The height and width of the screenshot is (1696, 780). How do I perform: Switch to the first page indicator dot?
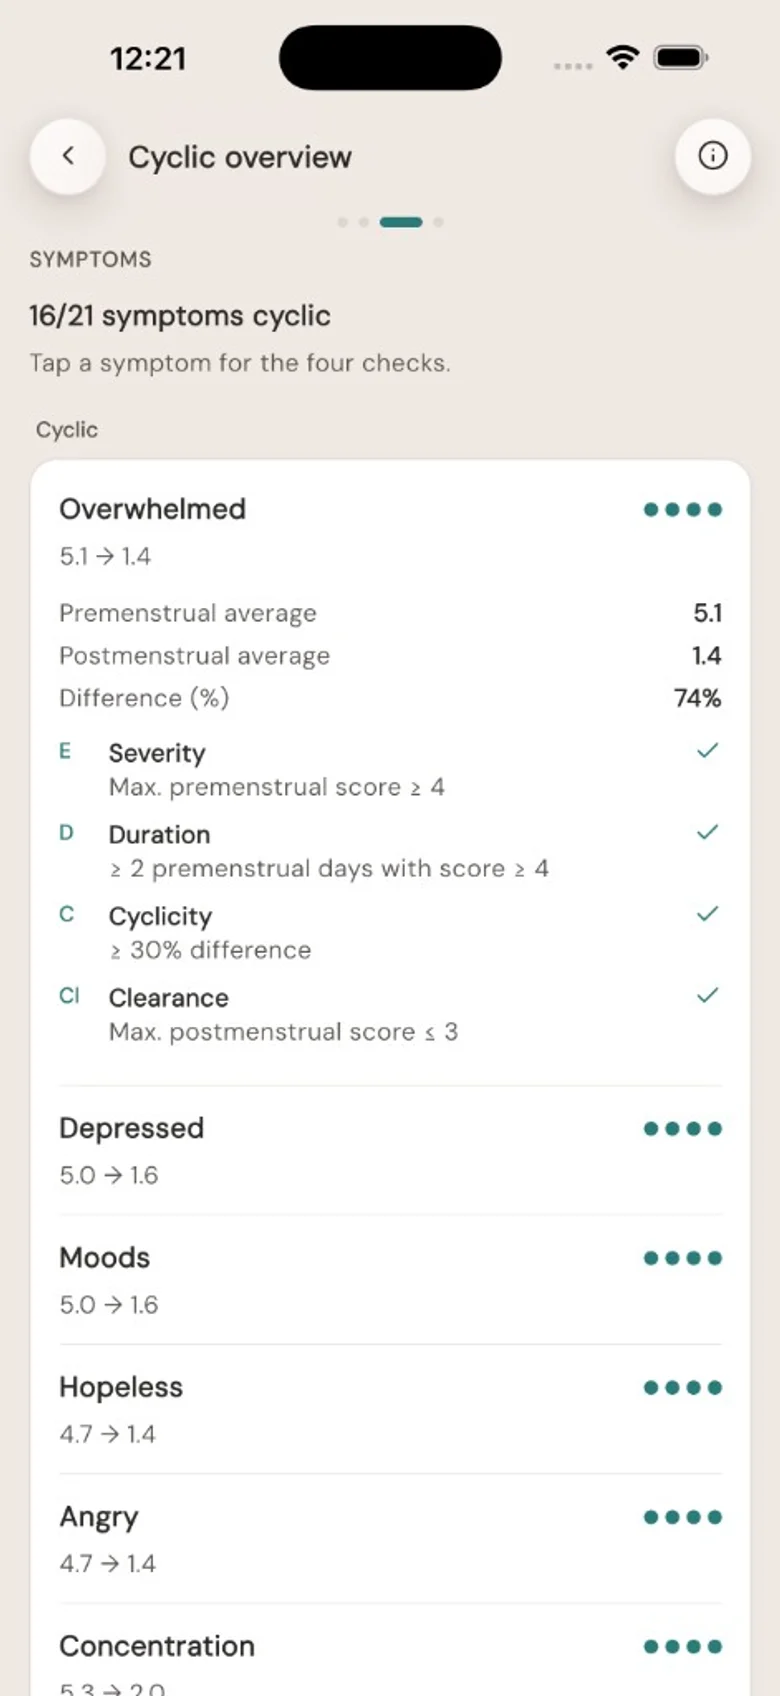coord(343,222)
